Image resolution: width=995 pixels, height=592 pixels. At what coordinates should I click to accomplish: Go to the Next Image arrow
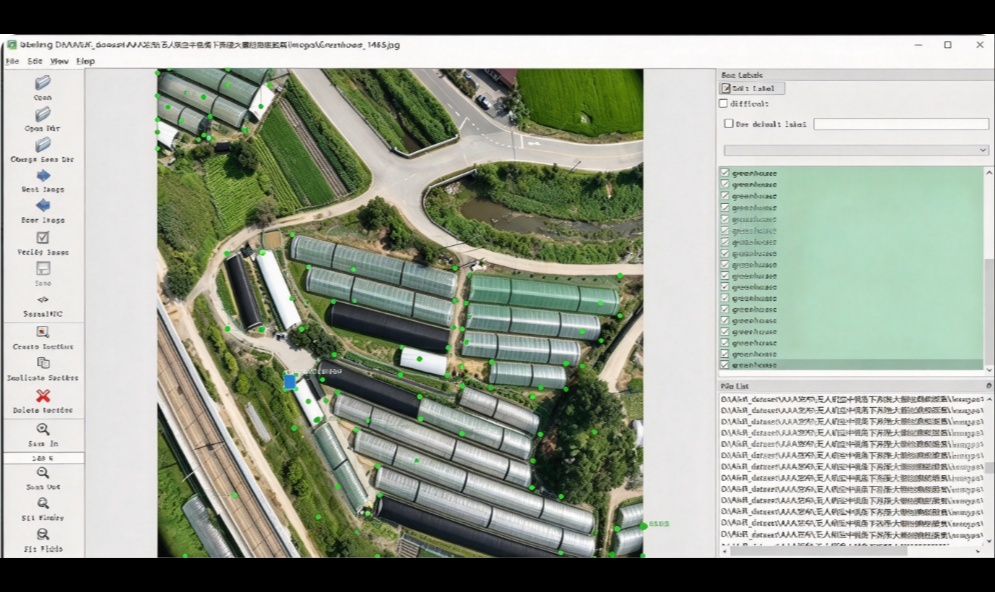pos(43,175)
